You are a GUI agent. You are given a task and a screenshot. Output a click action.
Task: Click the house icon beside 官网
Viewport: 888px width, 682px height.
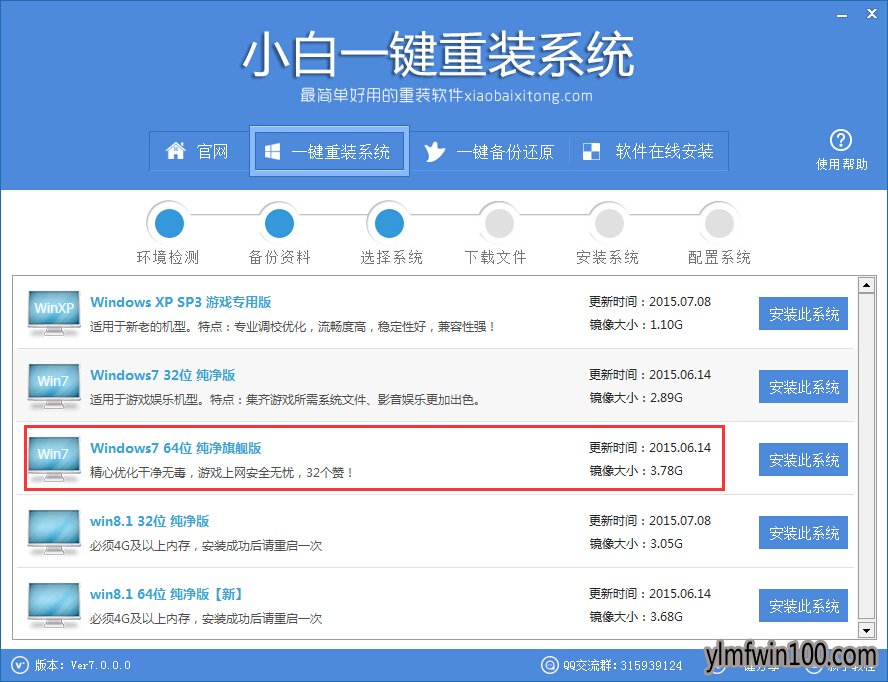click(x=176, y=151)
